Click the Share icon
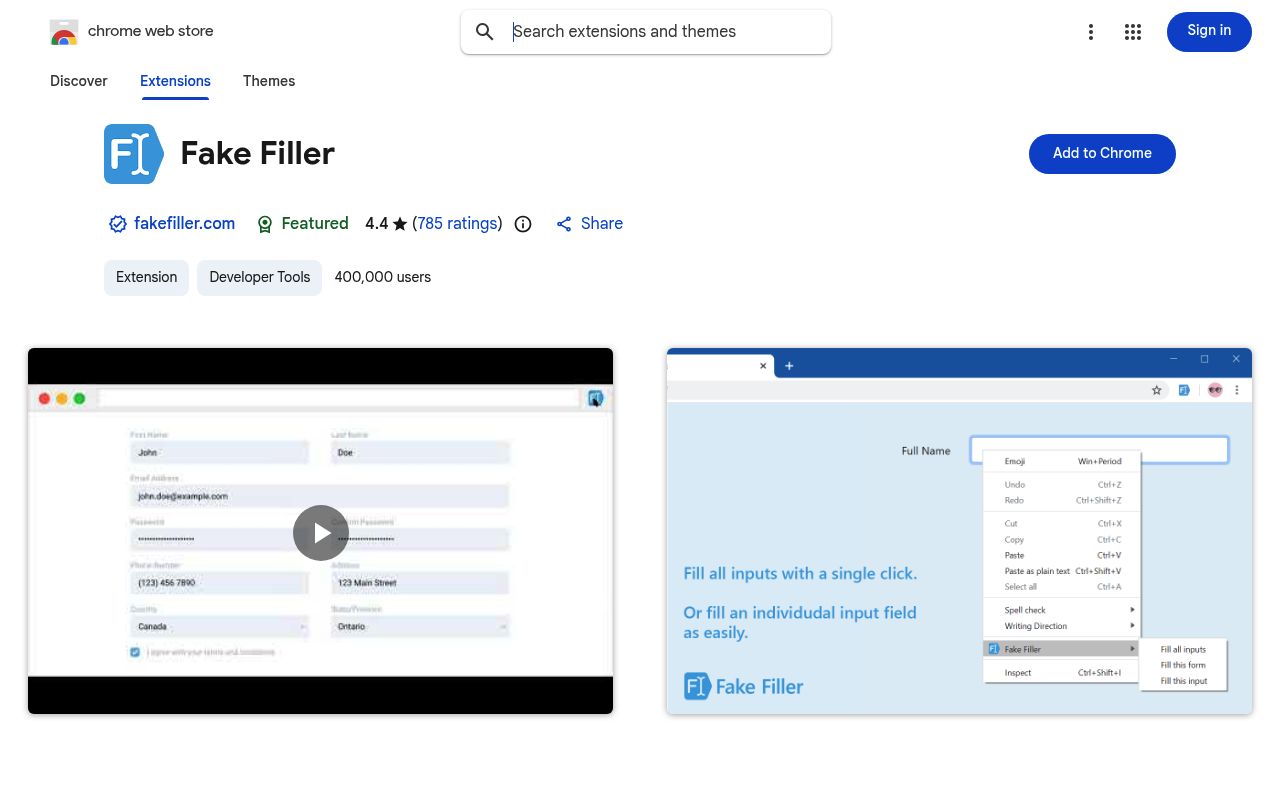 [564, 224]
